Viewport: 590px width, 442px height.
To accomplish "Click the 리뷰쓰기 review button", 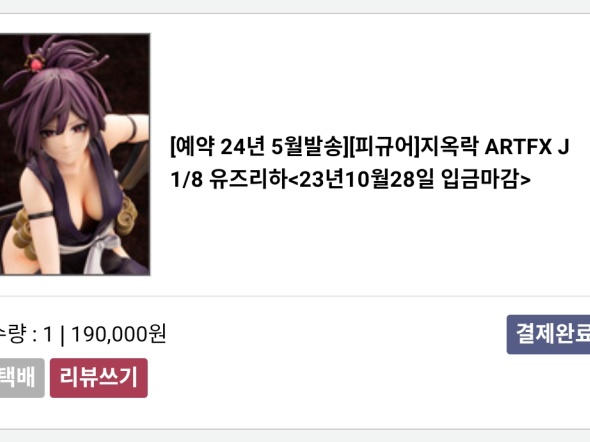I will (x=99, y=378).
